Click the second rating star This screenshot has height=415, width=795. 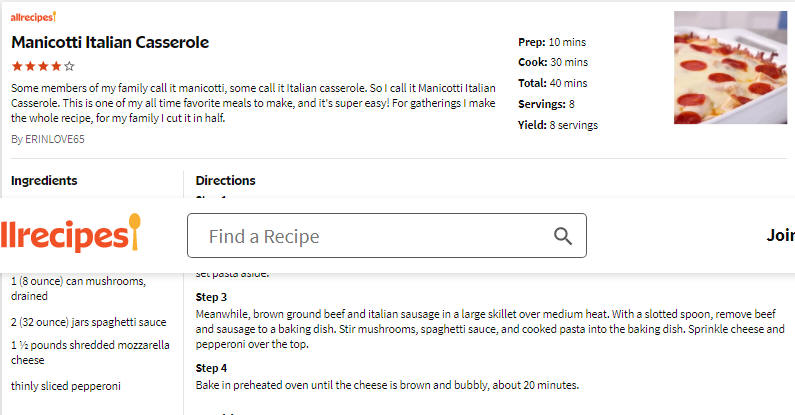(x=30, y=66)
